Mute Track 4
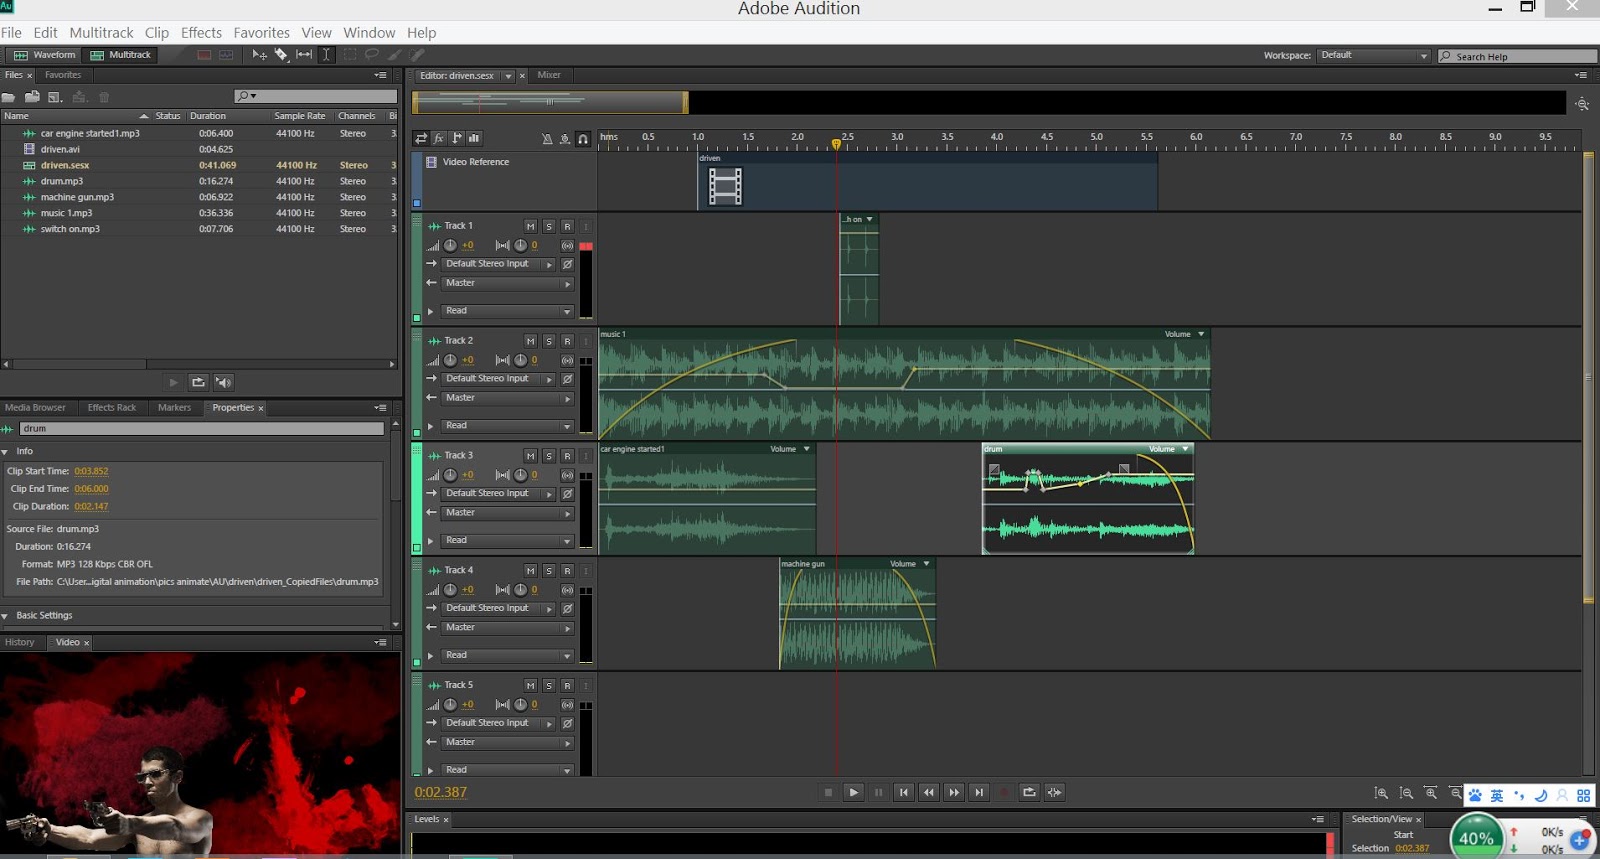Image resolution: width=1600 pixels, height=859 pixels. [x=531, y=571]
